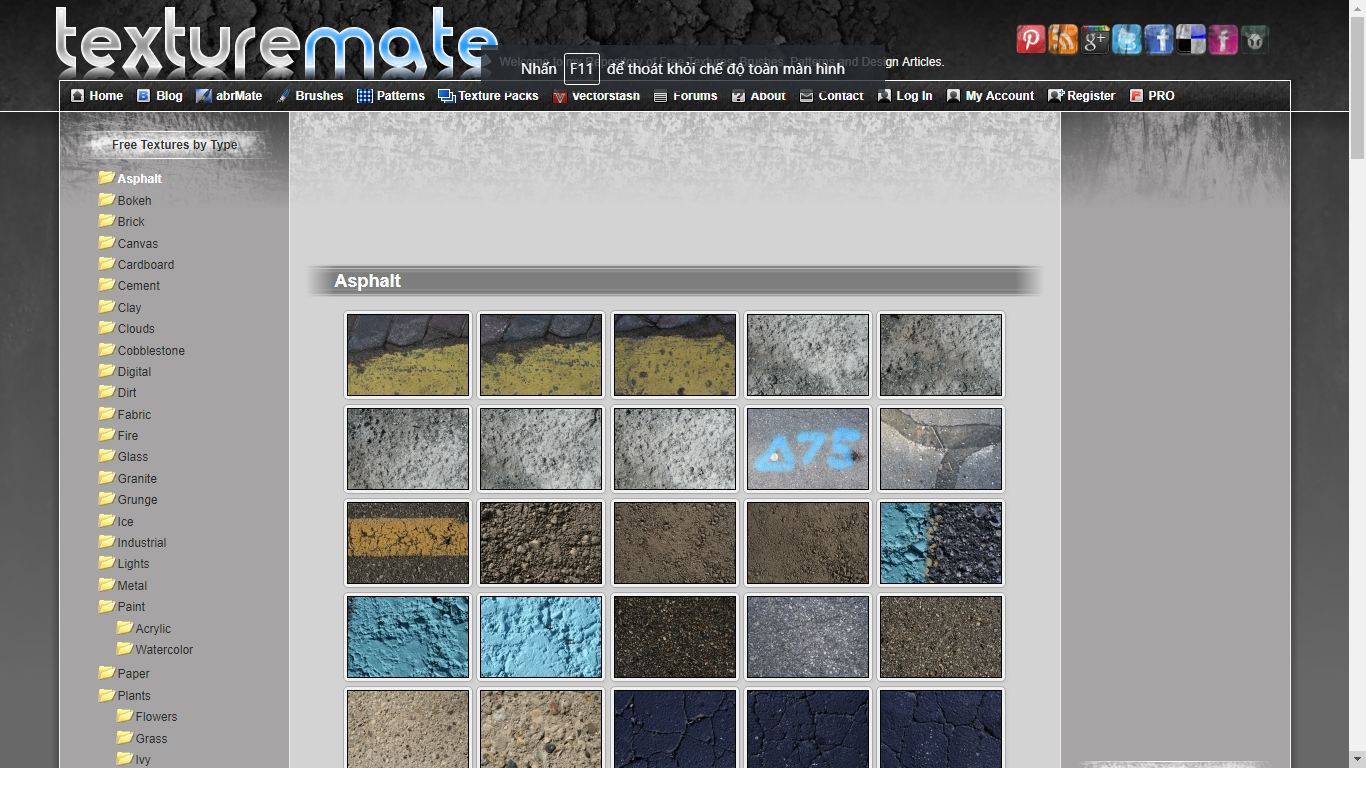Open the Plants parent category
1366x800 pixels.
(x=134, y=696)
